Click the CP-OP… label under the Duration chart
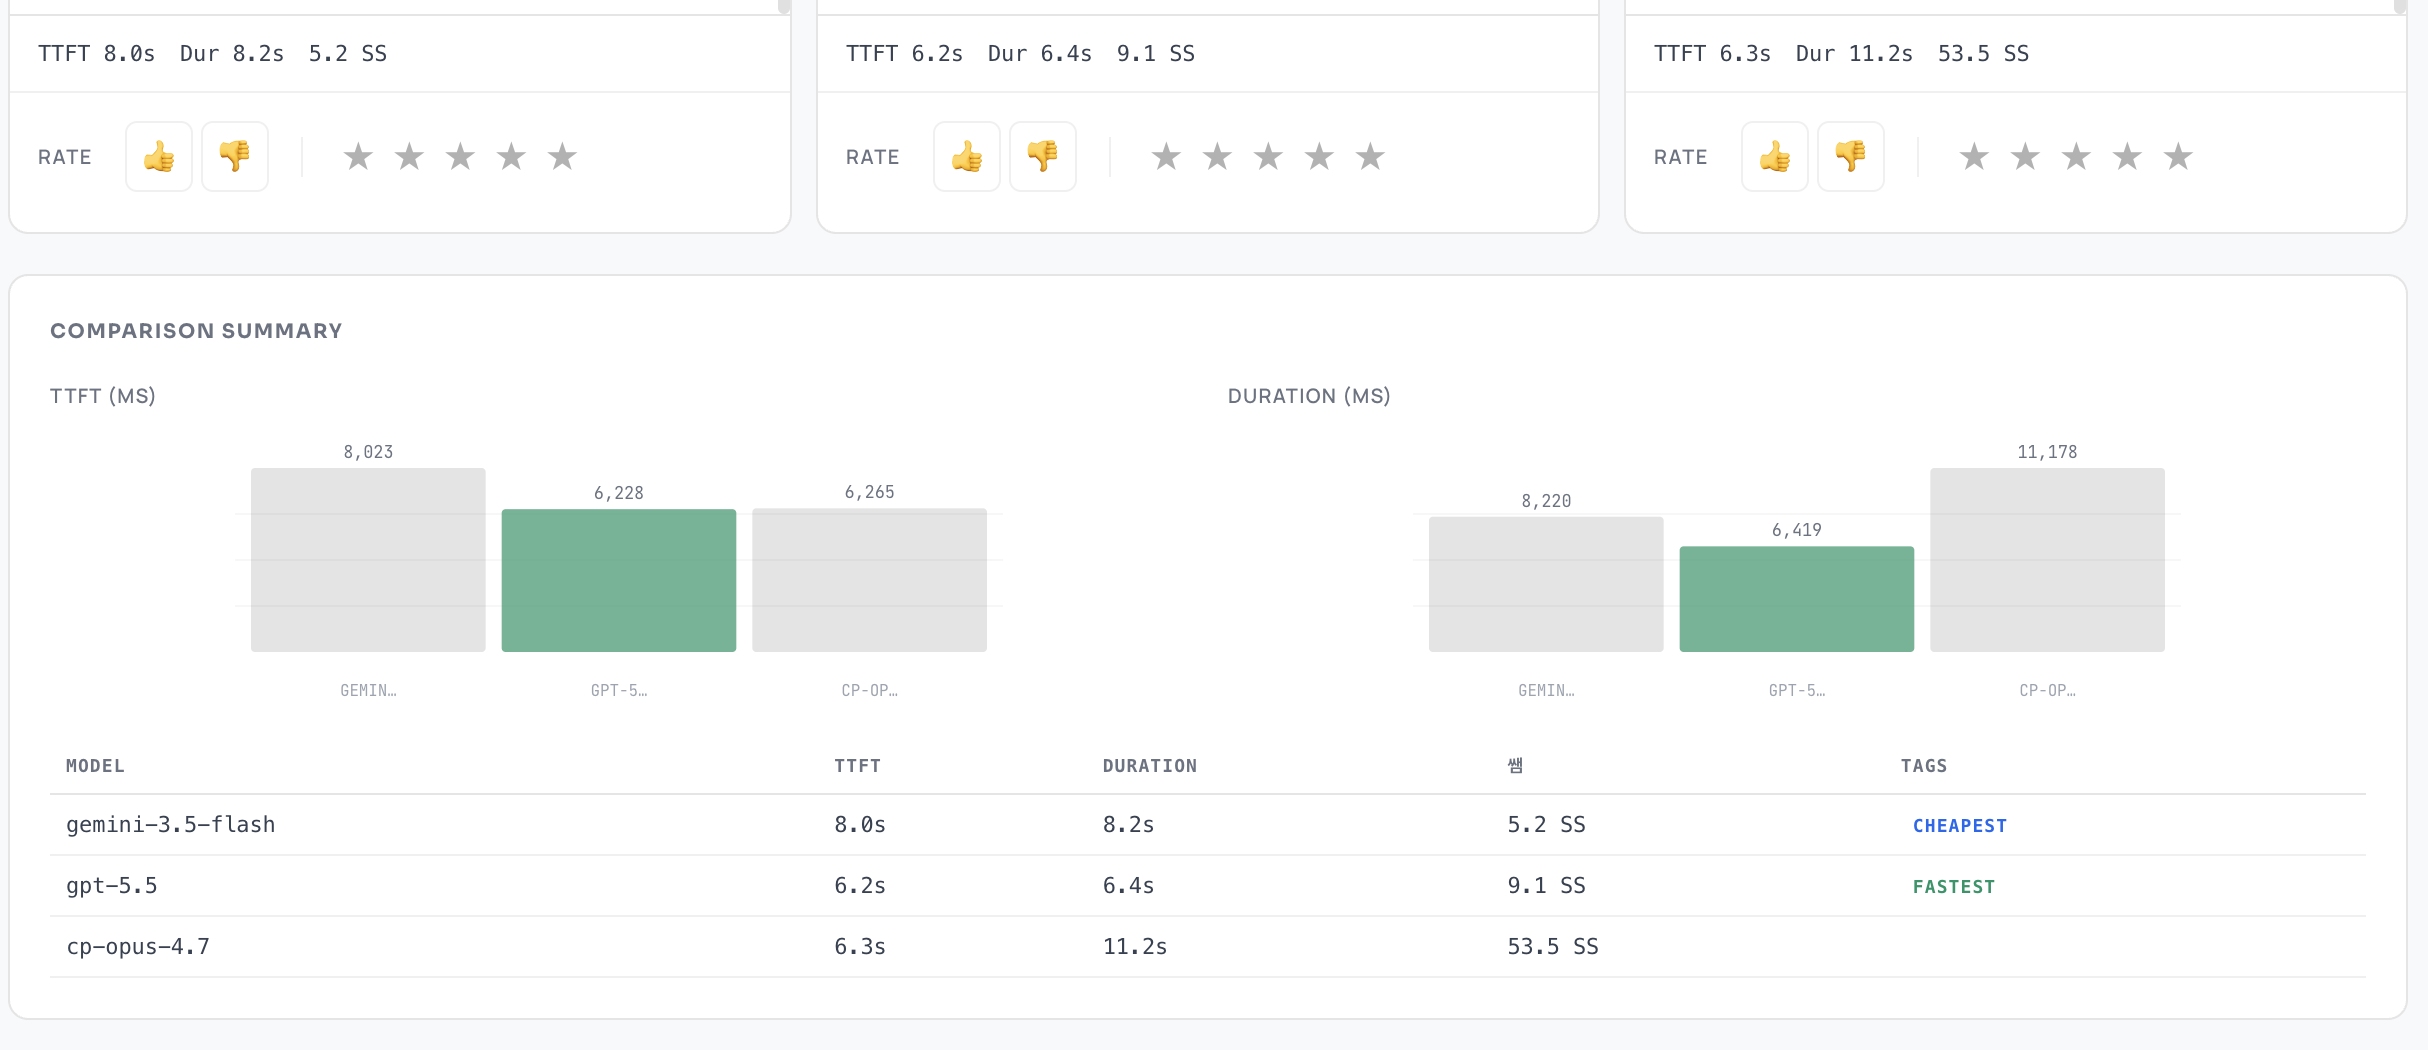 pyautogui.click(x=2048, y=690)
